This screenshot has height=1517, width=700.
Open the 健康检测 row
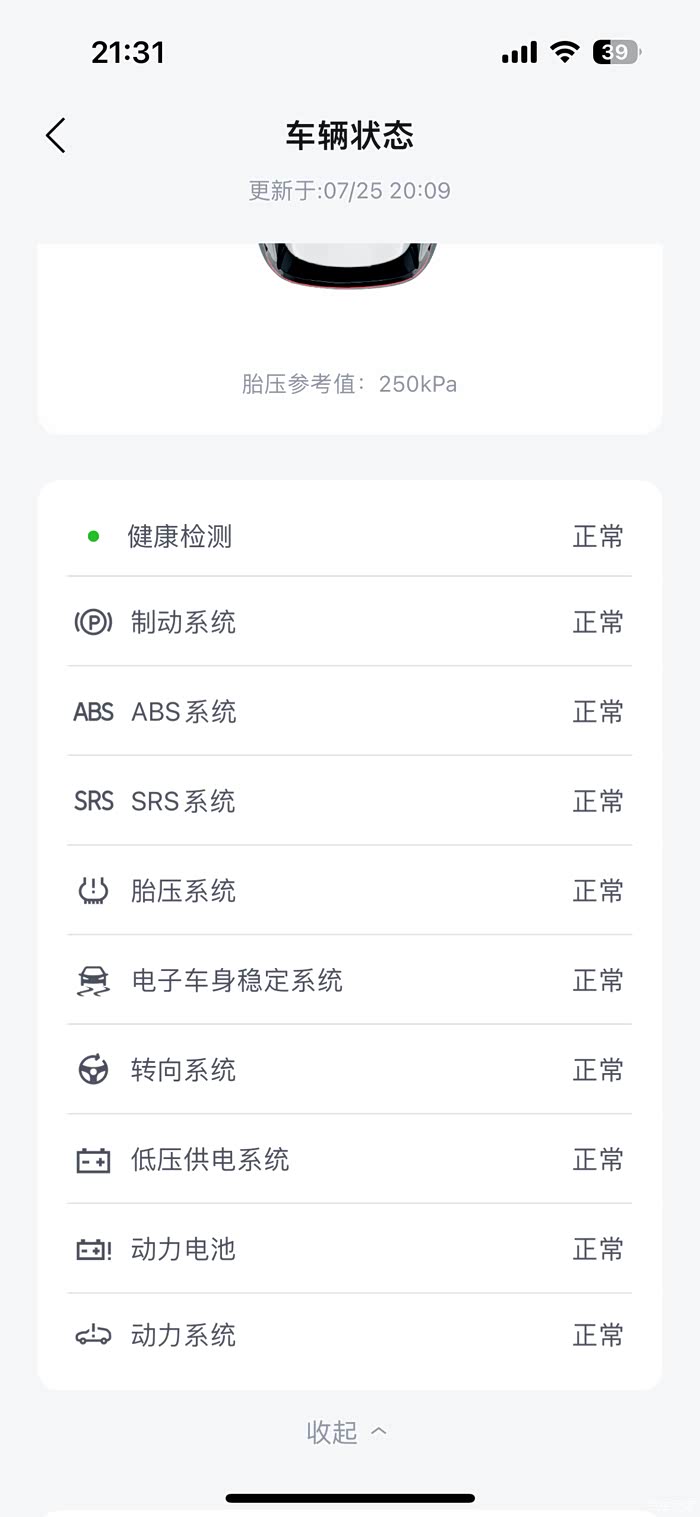349,537
